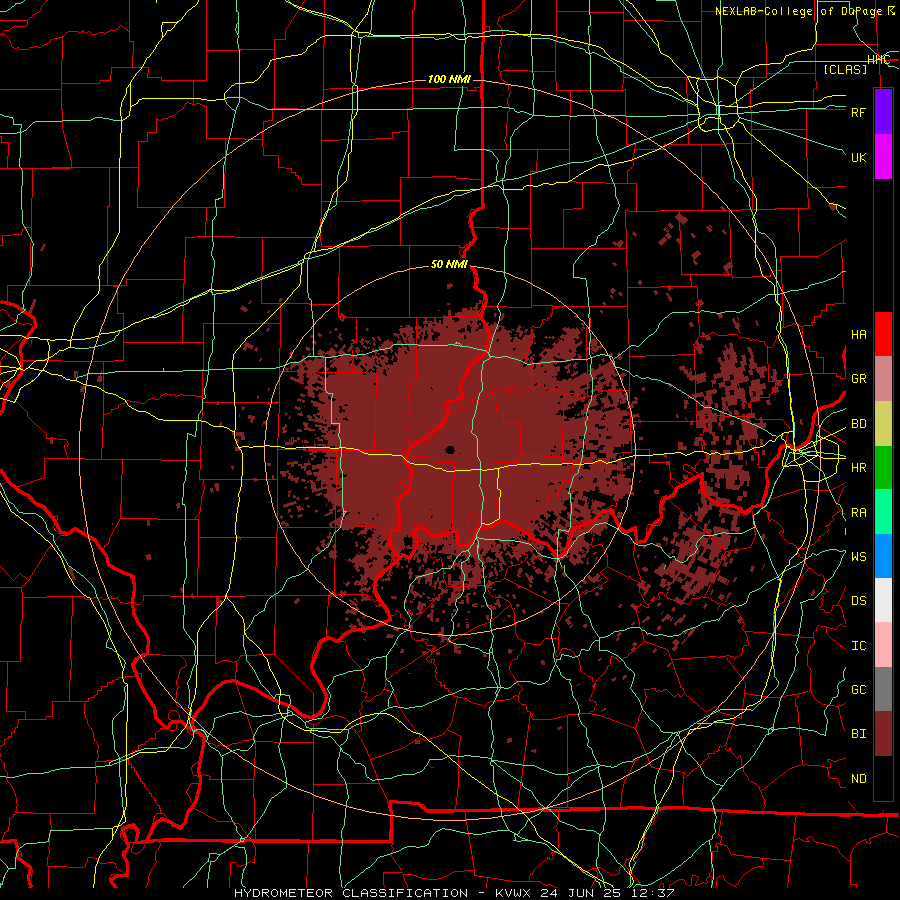Click the 50 NMI range ring label
Viewport: 900px width, 900px height.
(449, 265)
